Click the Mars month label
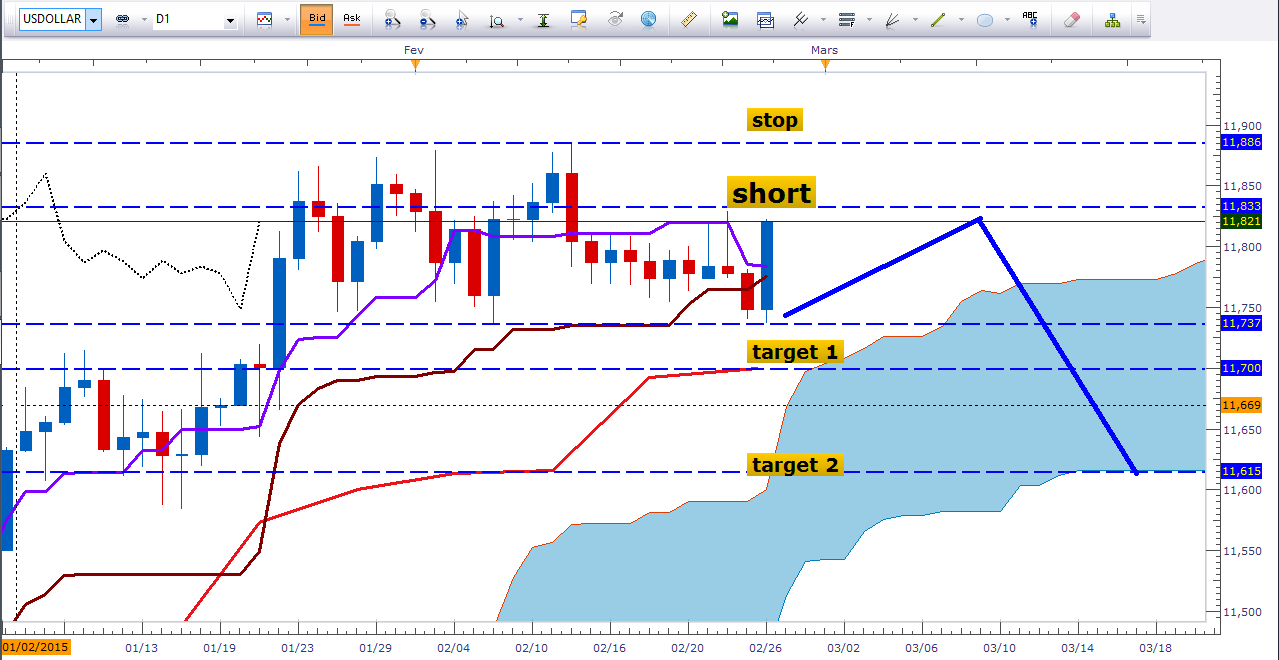This screenshot has width=1279, height=660. click(825, 49)
